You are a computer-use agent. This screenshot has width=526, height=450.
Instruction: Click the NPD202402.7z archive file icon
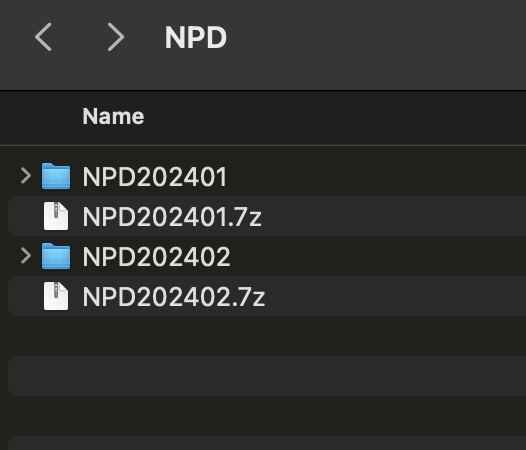pyautogui.click(x=56, y=296)
